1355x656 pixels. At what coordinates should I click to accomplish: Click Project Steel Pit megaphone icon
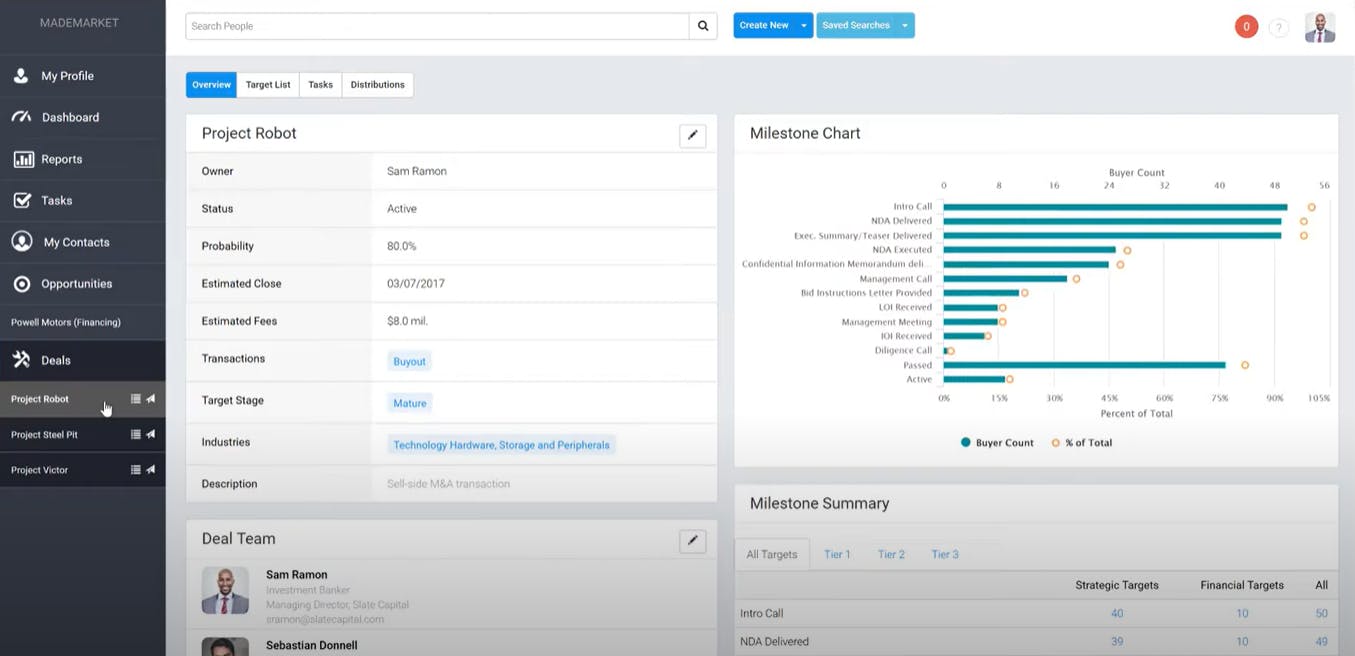coord(151,435)
